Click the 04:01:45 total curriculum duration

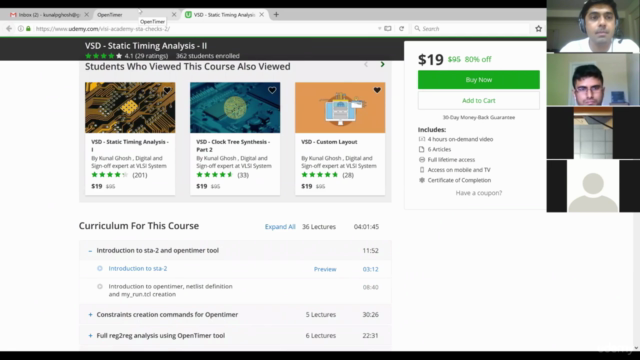(366, 227)
